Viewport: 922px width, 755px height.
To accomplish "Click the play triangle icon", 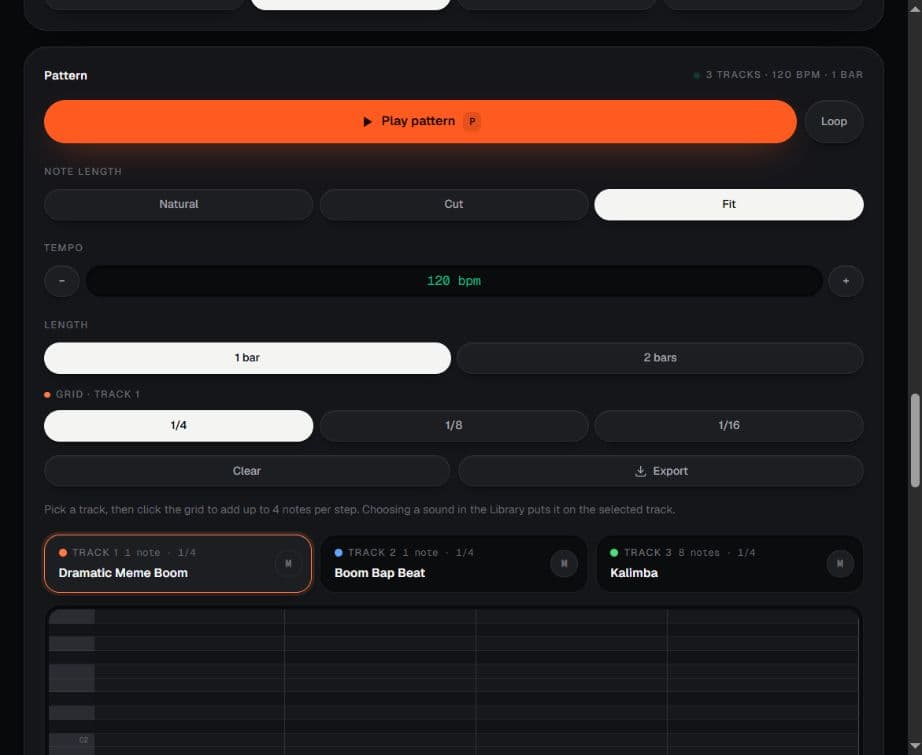I will [x=367, y=122].
